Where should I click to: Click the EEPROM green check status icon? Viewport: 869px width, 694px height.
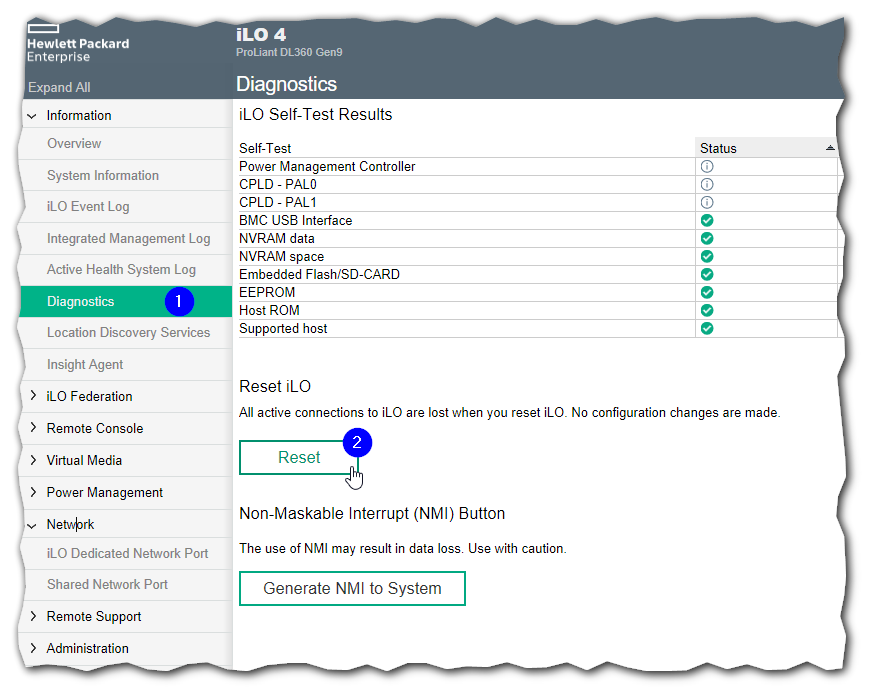[707, 293]
